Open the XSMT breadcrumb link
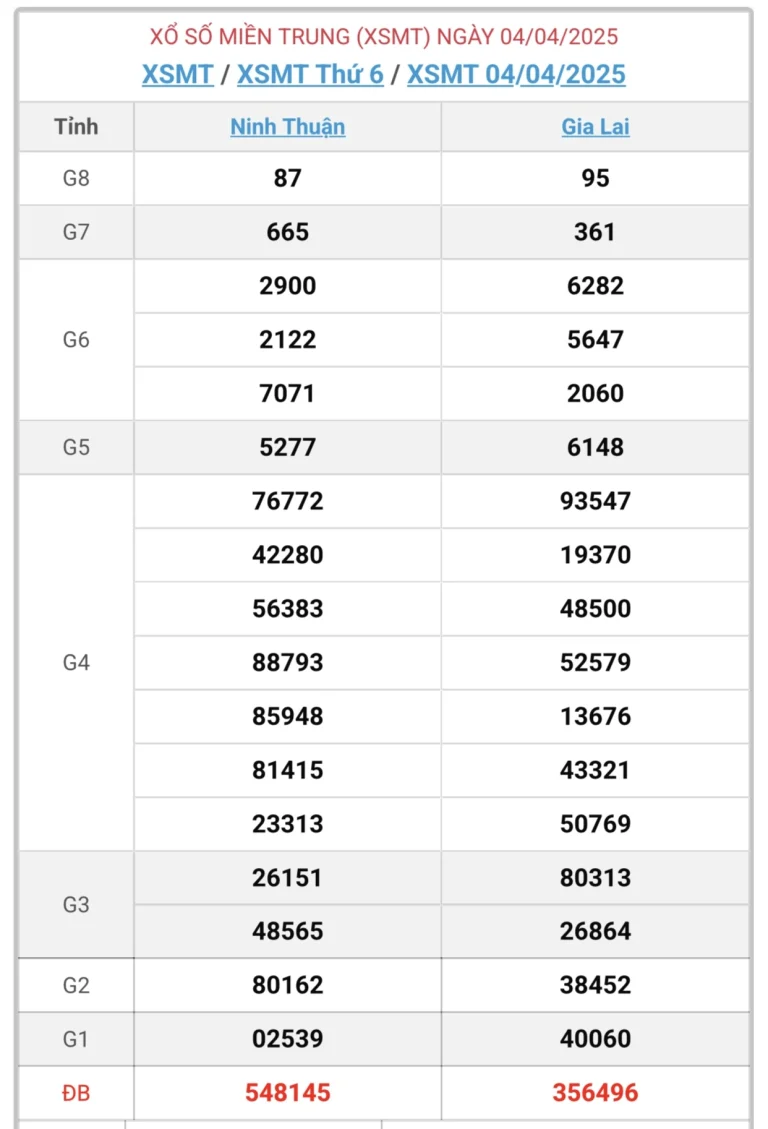The width and height of the screenshot is (768, 1129). (177, 74)
